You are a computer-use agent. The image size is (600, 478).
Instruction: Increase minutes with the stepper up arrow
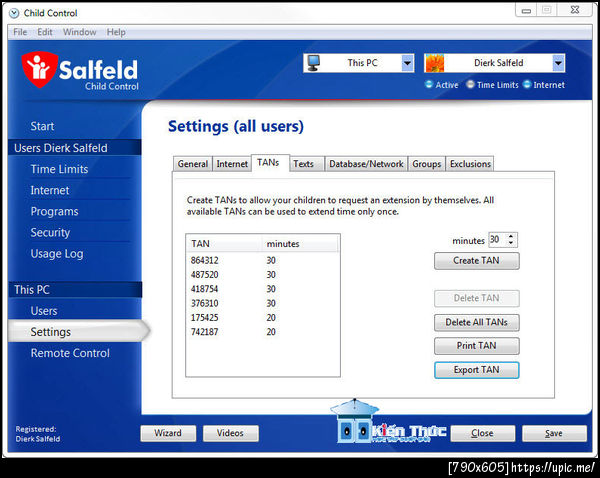tap(511, 236)
